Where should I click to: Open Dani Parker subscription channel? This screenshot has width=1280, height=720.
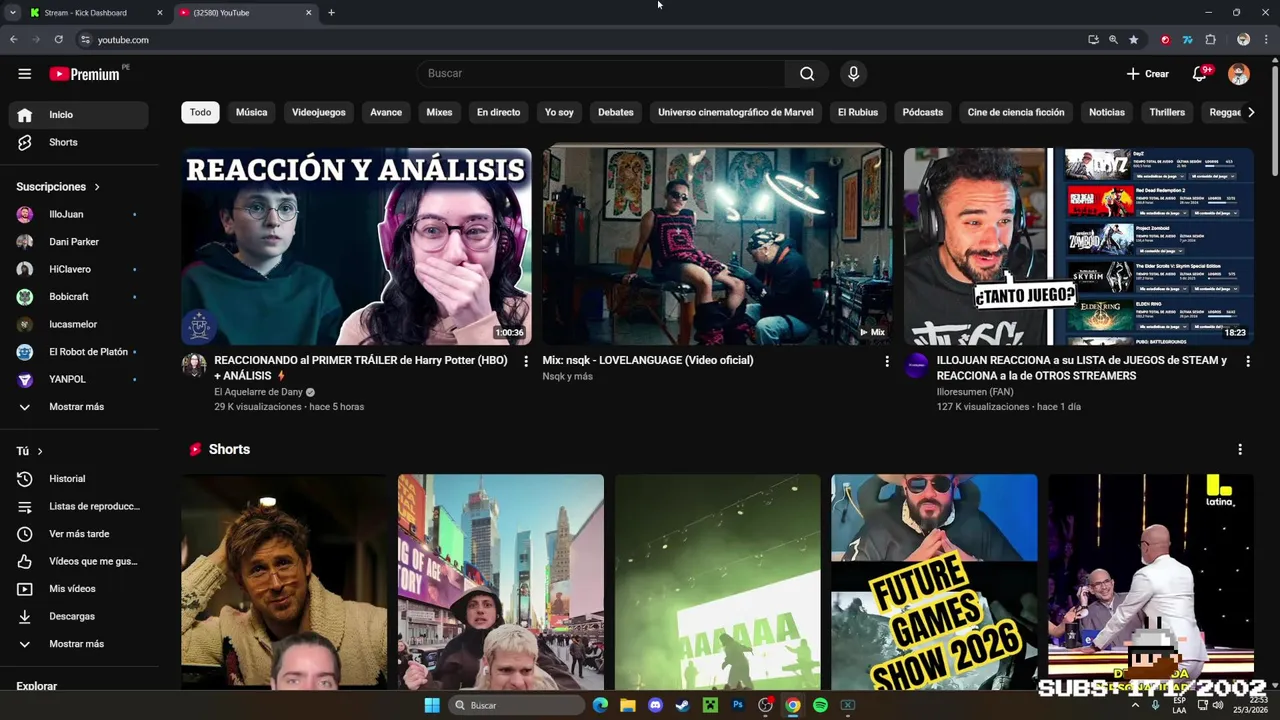point(79,242)
